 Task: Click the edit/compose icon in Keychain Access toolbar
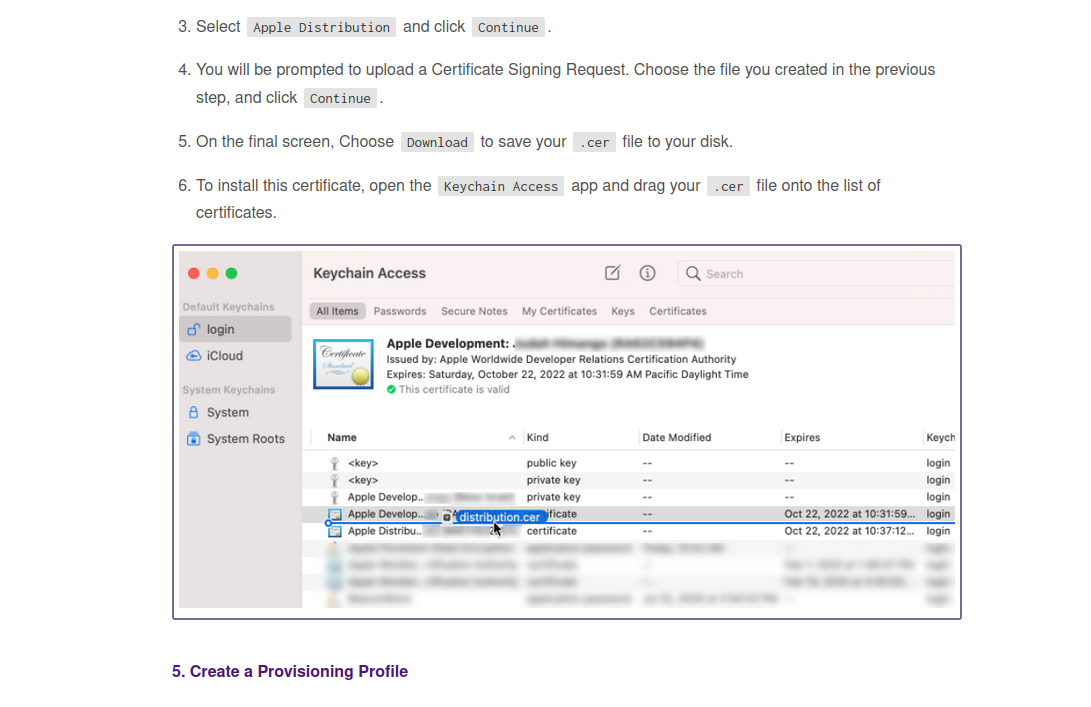pos(612,273)
